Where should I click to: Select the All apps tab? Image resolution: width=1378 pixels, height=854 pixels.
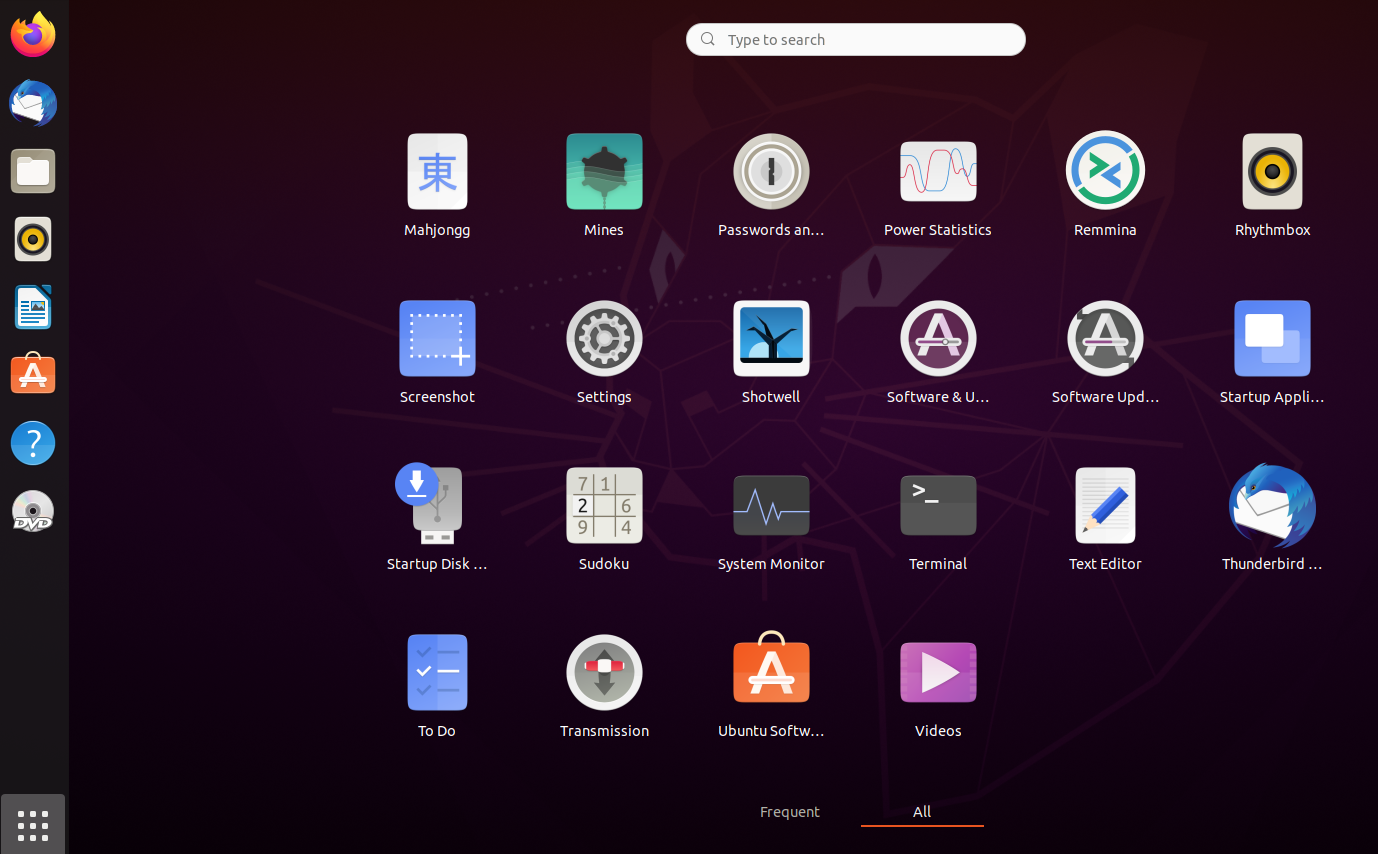[922, 812]
